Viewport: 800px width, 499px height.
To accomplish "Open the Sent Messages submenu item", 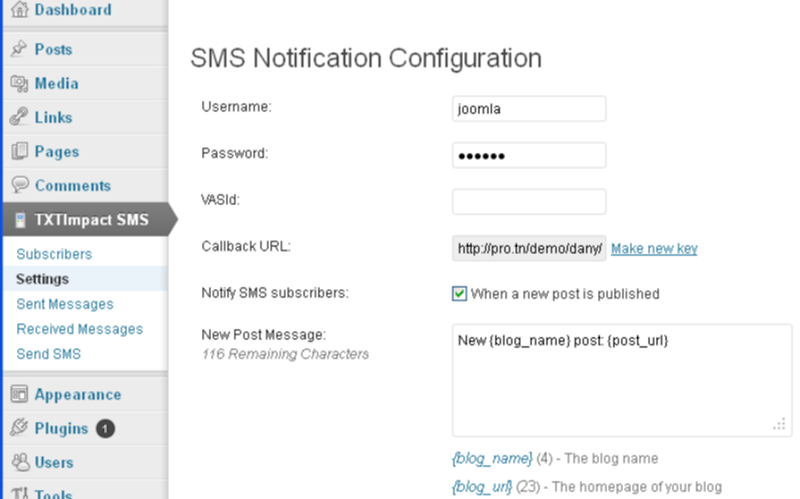I will 65,304.
